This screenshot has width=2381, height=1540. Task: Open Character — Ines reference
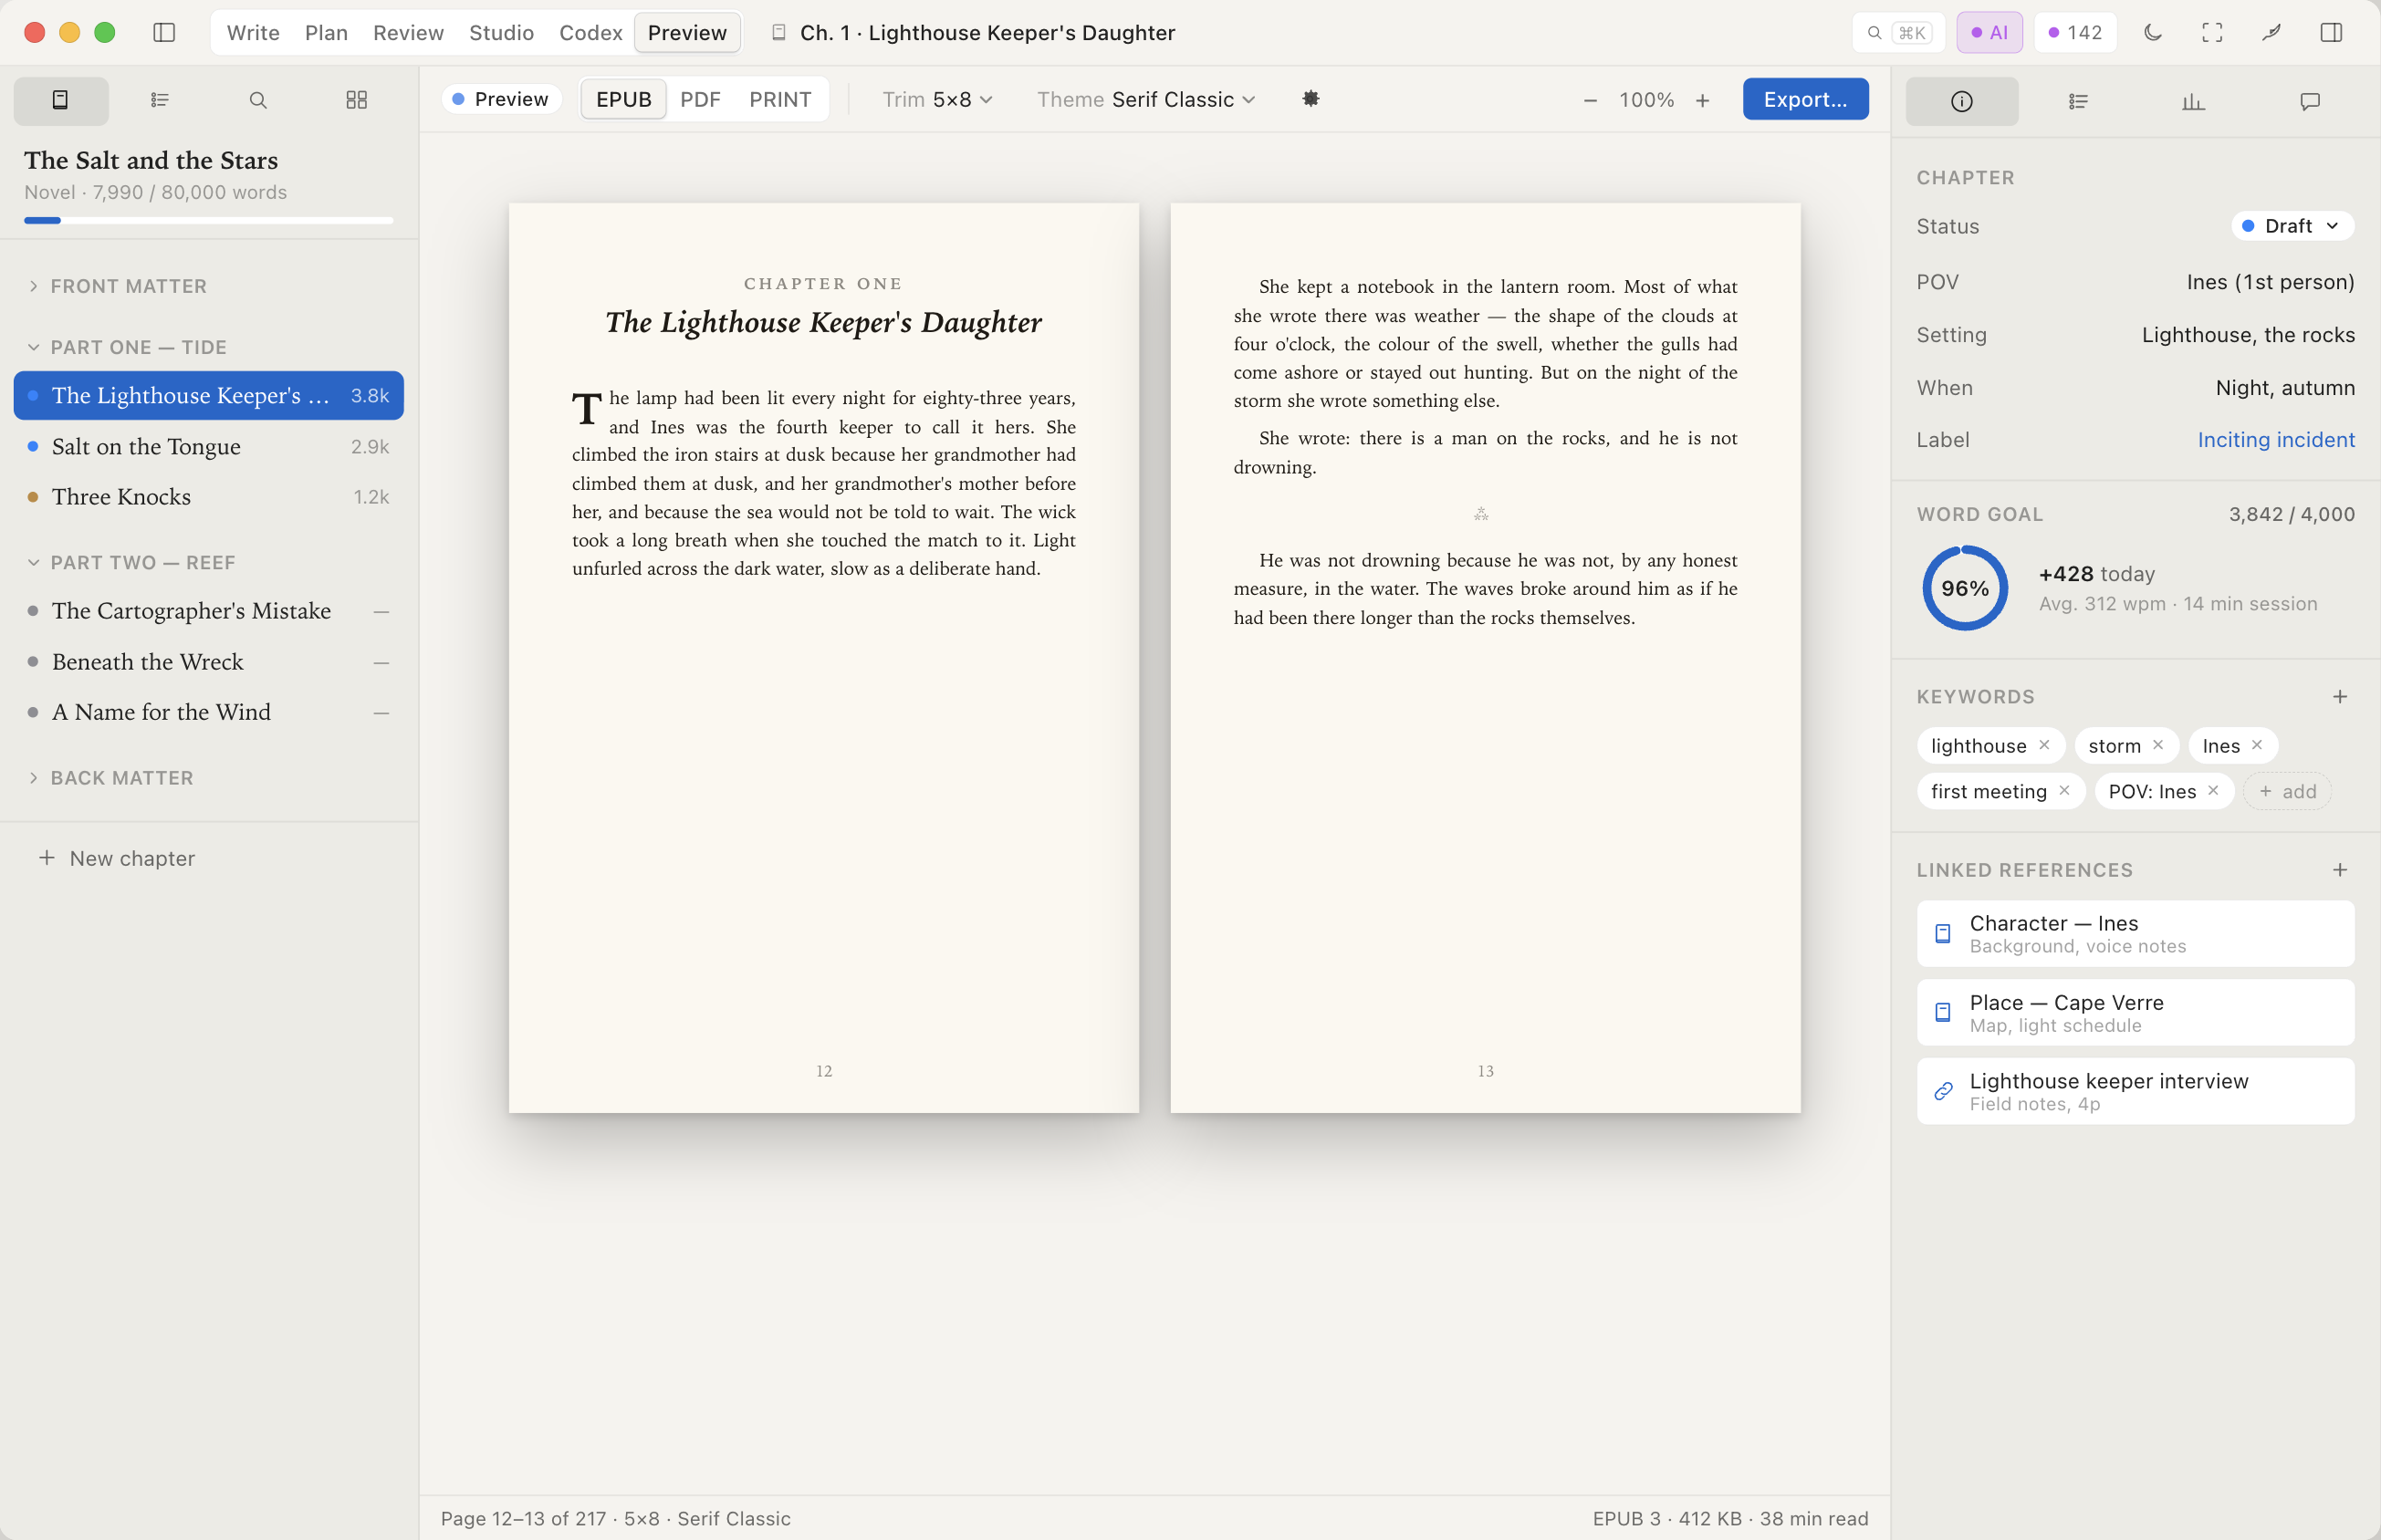(2135, 933)
